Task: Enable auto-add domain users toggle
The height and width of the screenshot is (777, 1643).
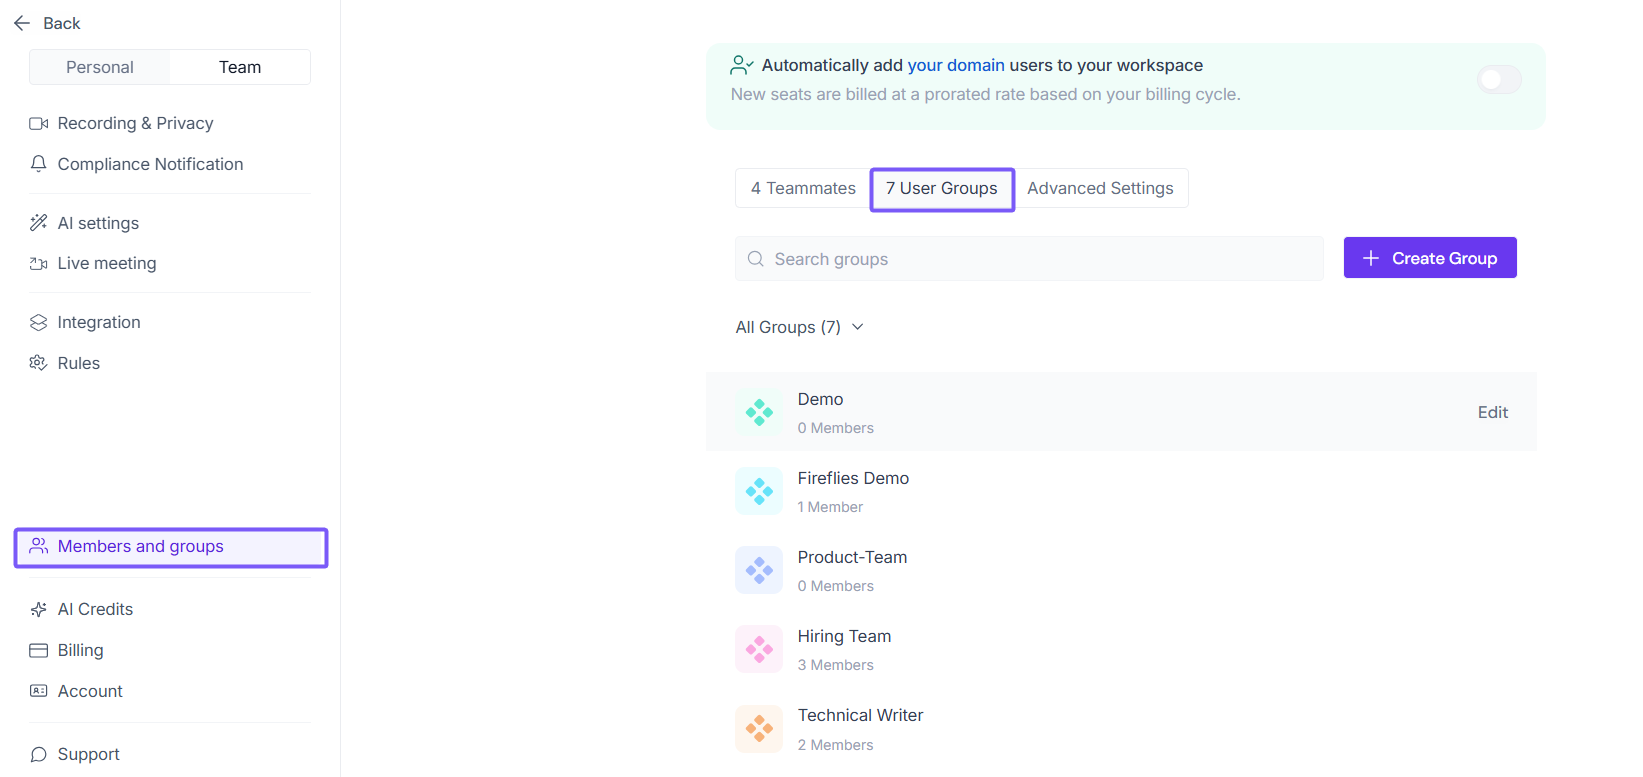Action: tap(1498, 80)
